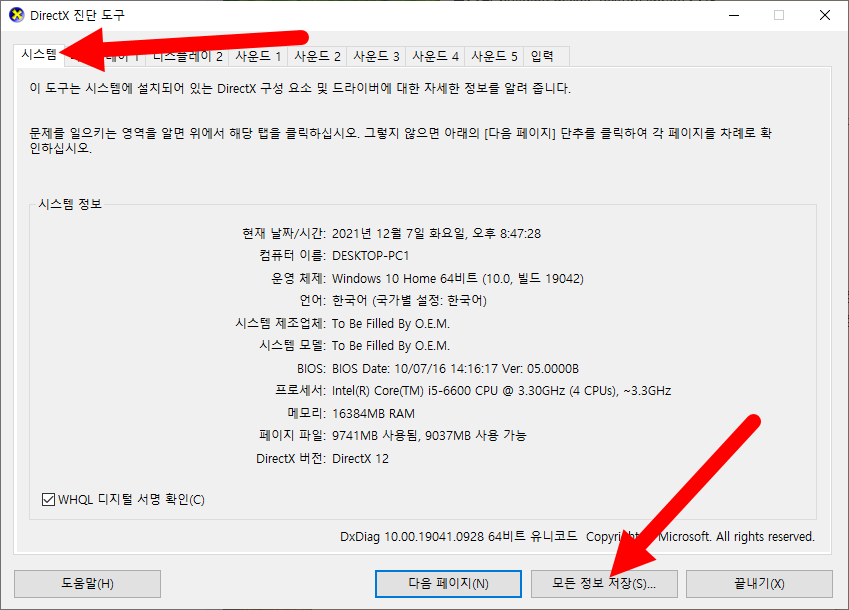Click the 한국어 language value
Image resolution: width=849 pixels, height=610 pixels.
point(409,300)
